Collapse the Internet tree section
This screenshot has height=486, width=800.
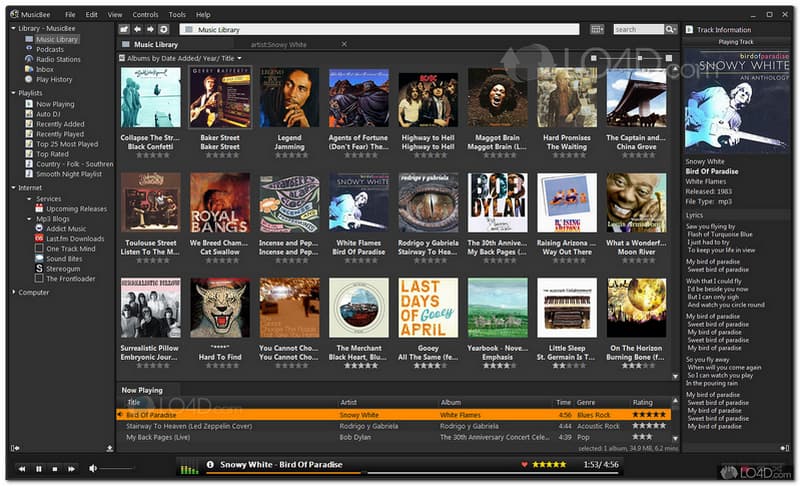pos(13,188)
